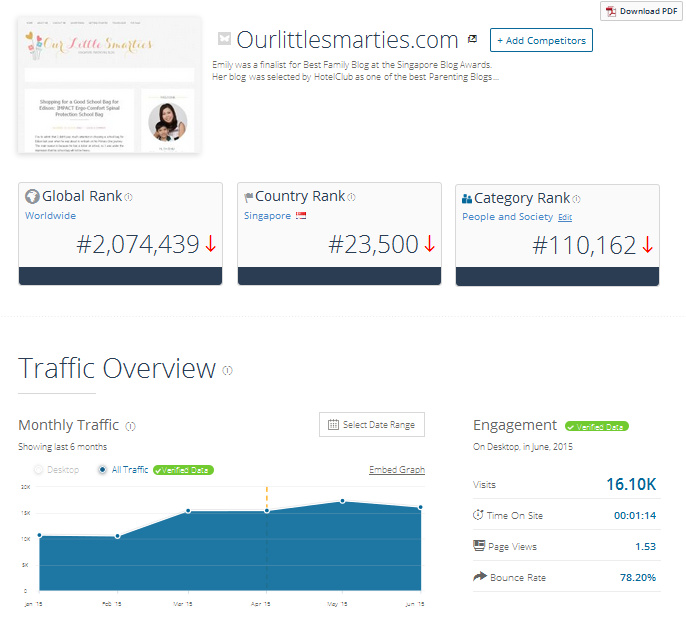Viewport: 686px width, 626px height.
Task: Open external site link icon beside Ourlittlesmarties.com
Action: (472, 39)
